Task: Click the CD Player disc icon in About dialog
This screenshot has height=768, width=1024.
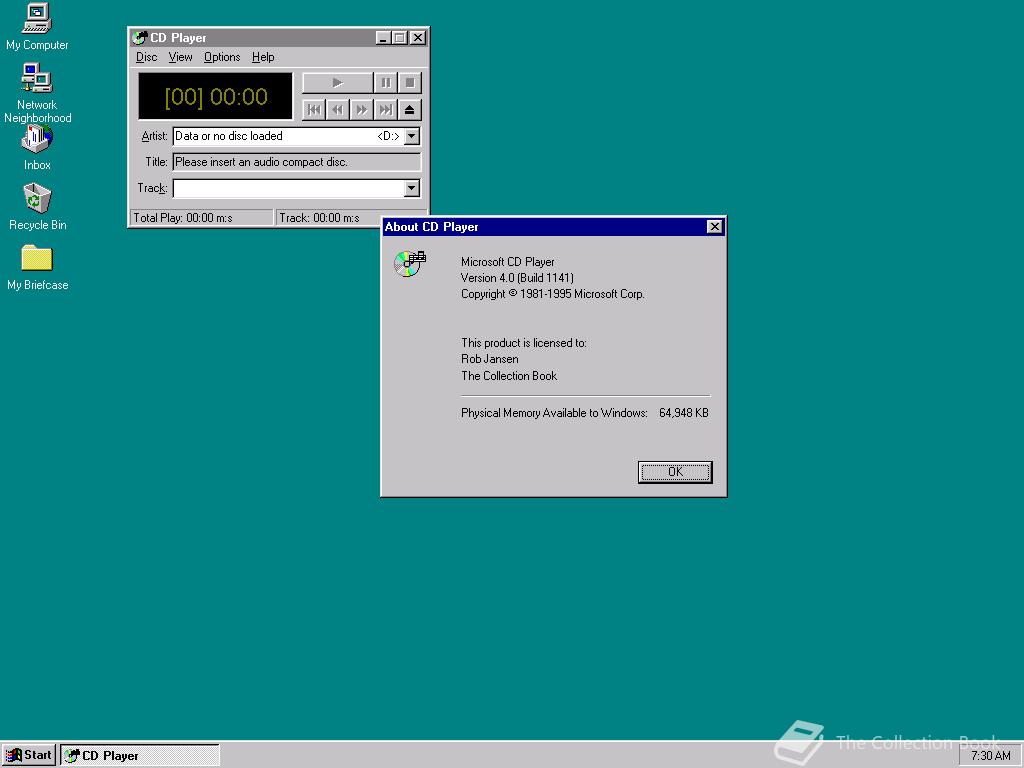Action: [409, 263]
